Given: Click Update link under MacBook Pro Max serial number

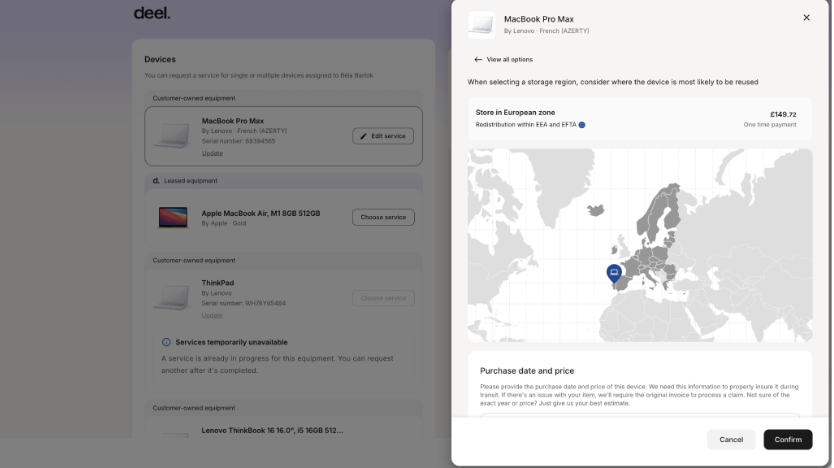Looking at the screenshot, I should tap(212, 153).
